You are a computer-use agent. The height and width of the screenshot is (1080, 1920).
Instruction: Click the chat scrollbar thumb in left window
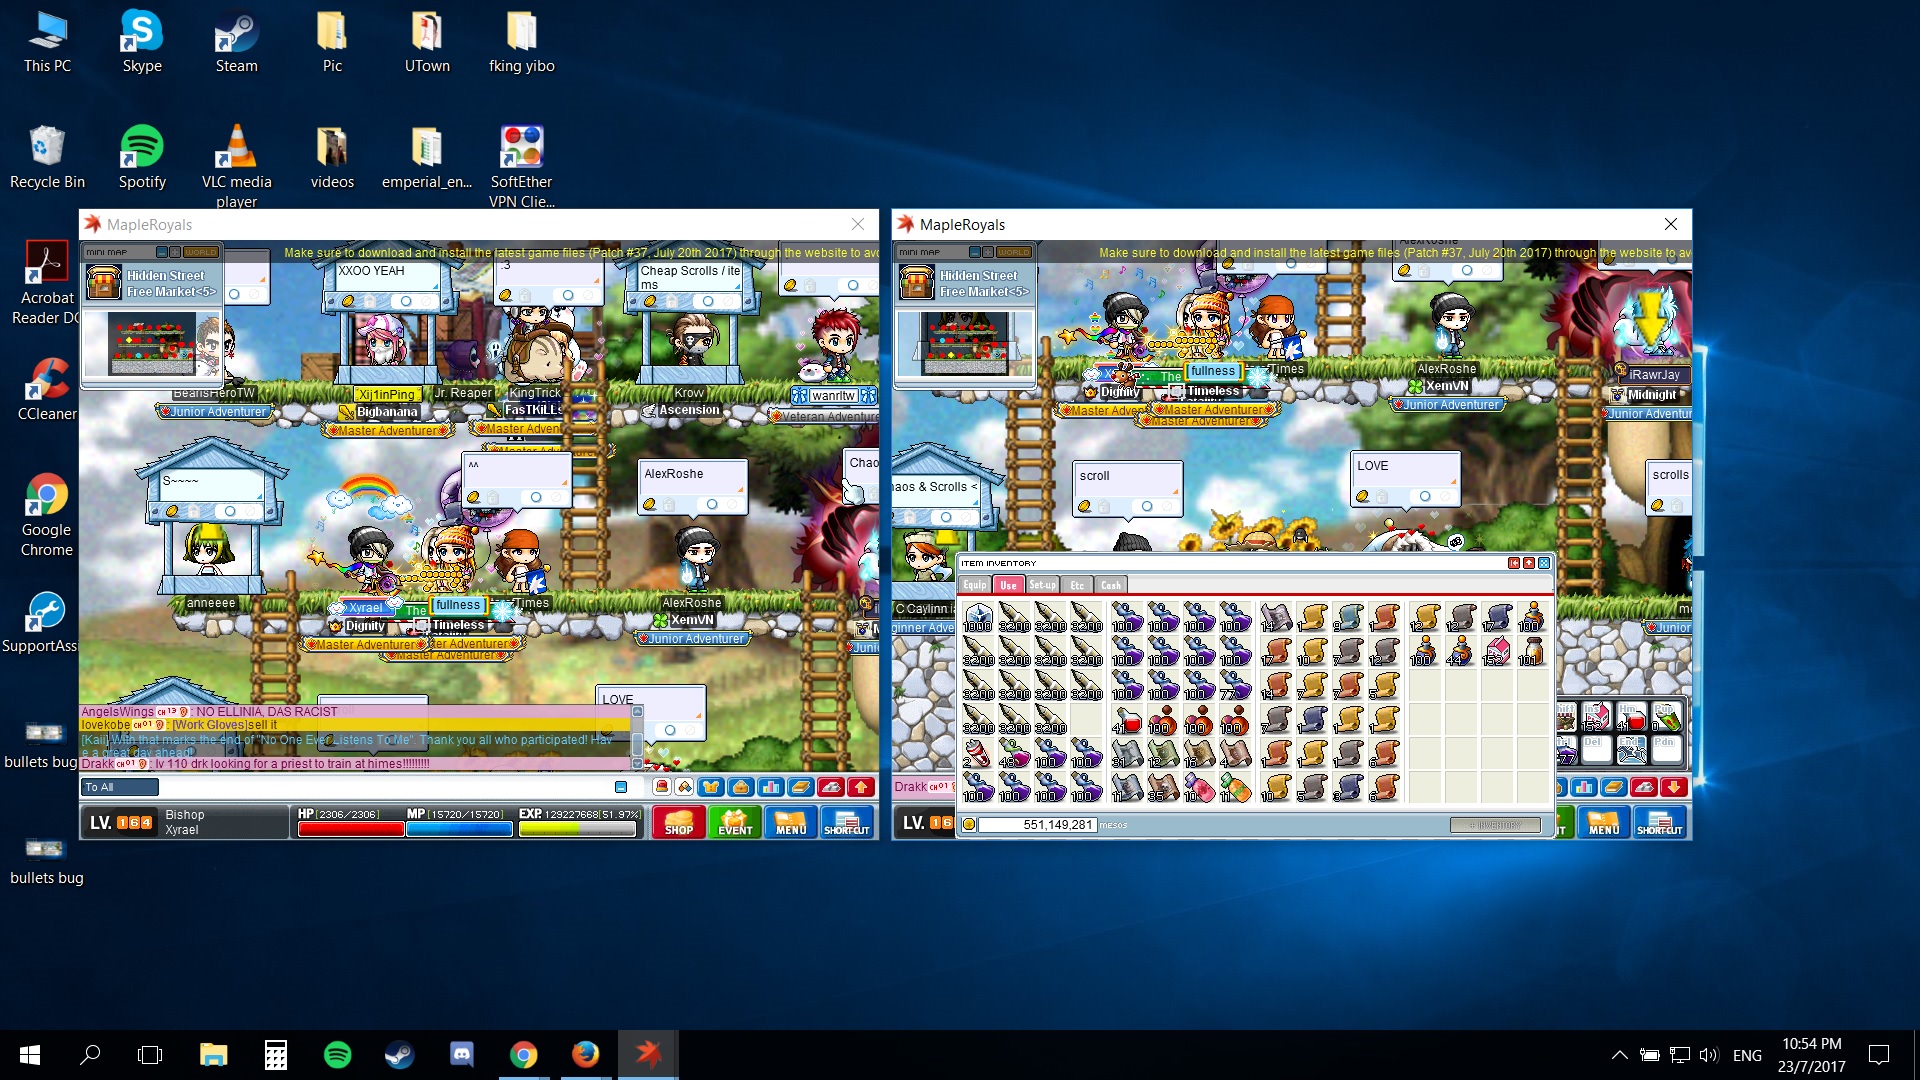pos(637,743)
